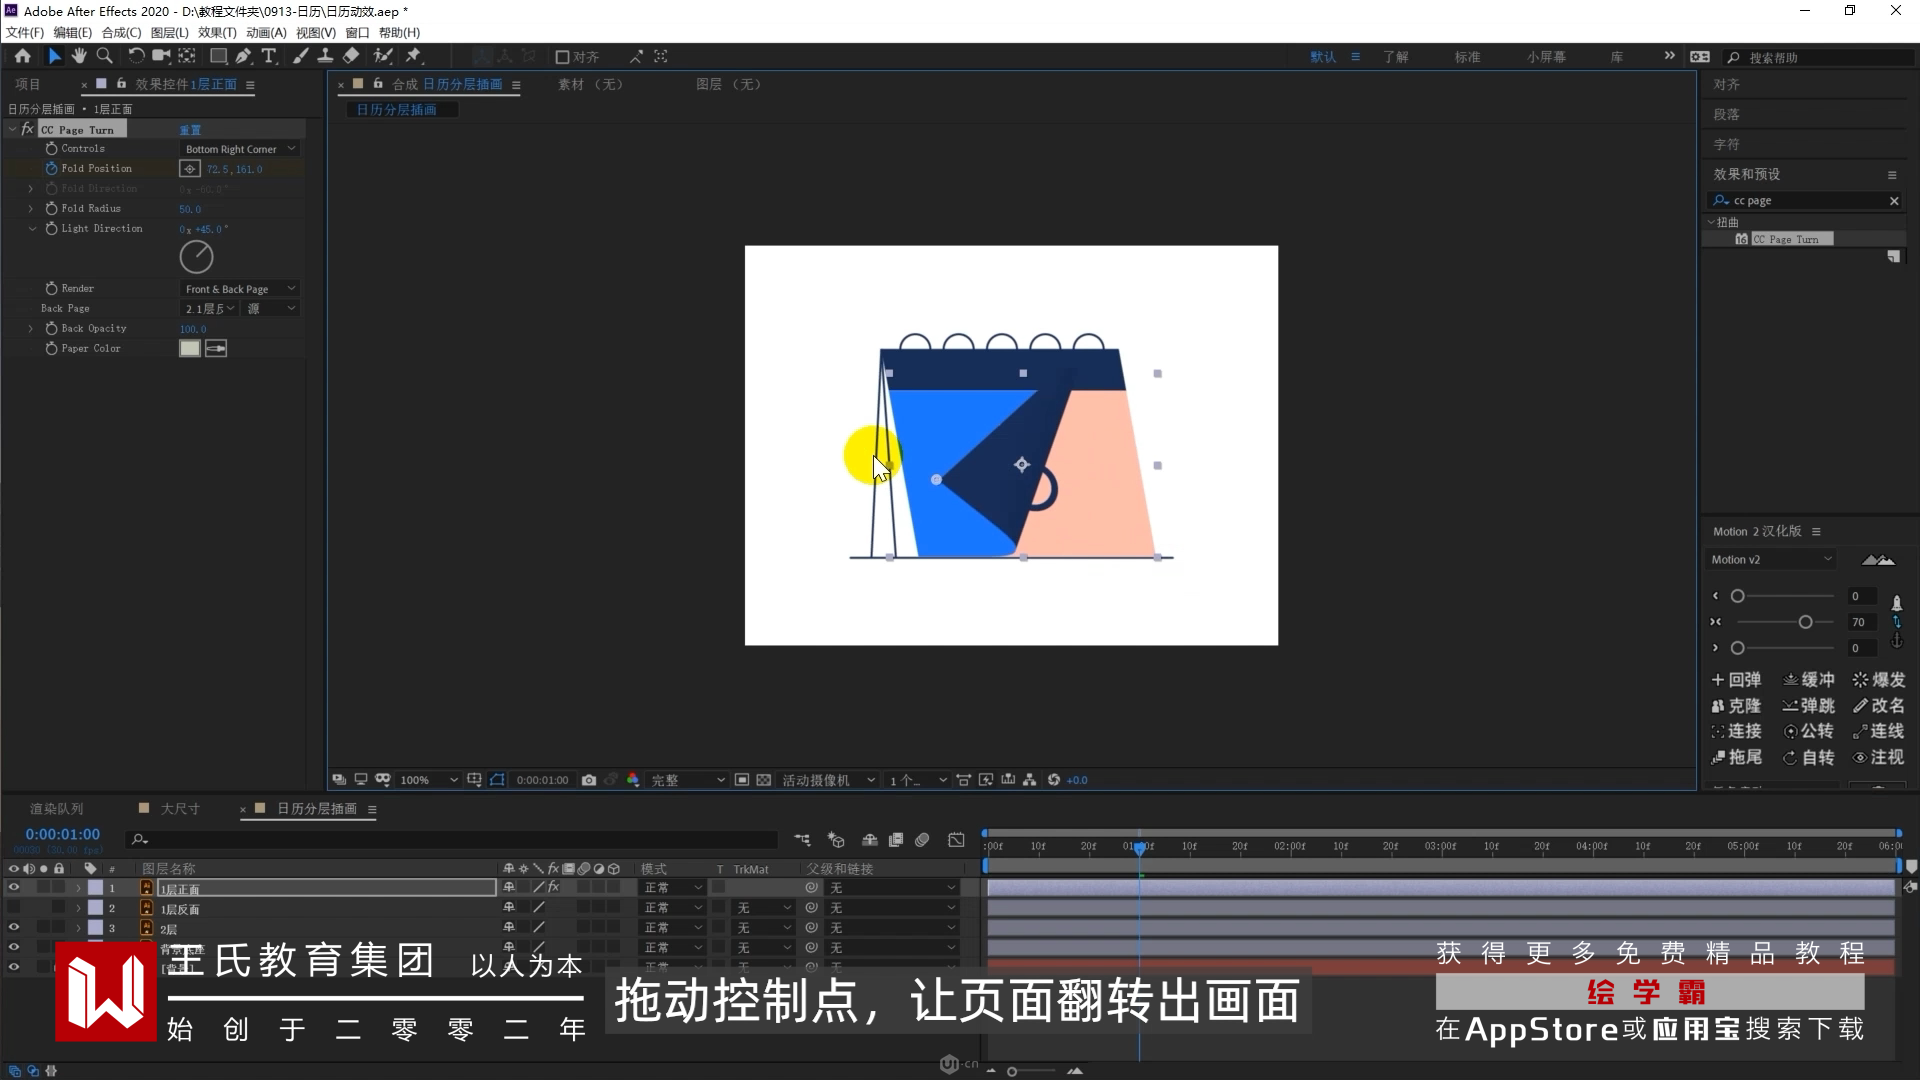Select the Puppet Pin tool

[x=413, y=56]
